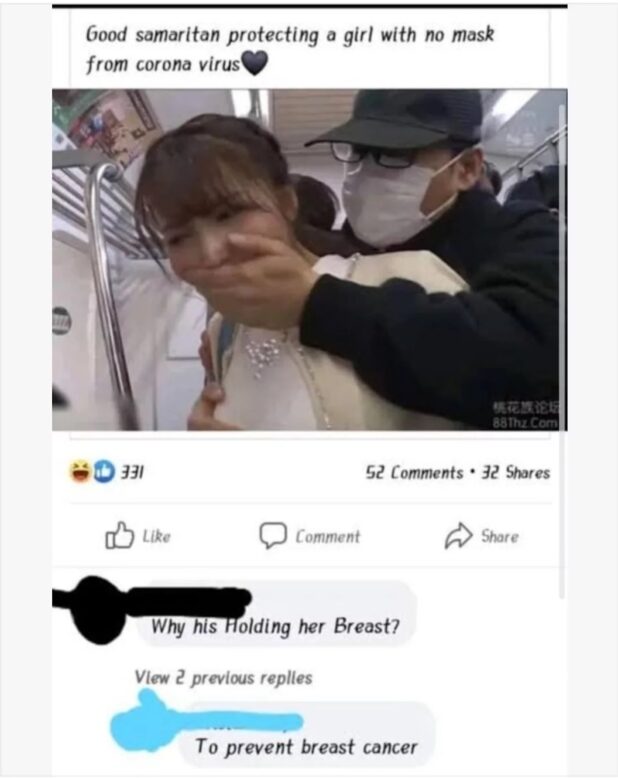
Task: Click the speech bubble comment icon
Action: (x=273, y=535)
